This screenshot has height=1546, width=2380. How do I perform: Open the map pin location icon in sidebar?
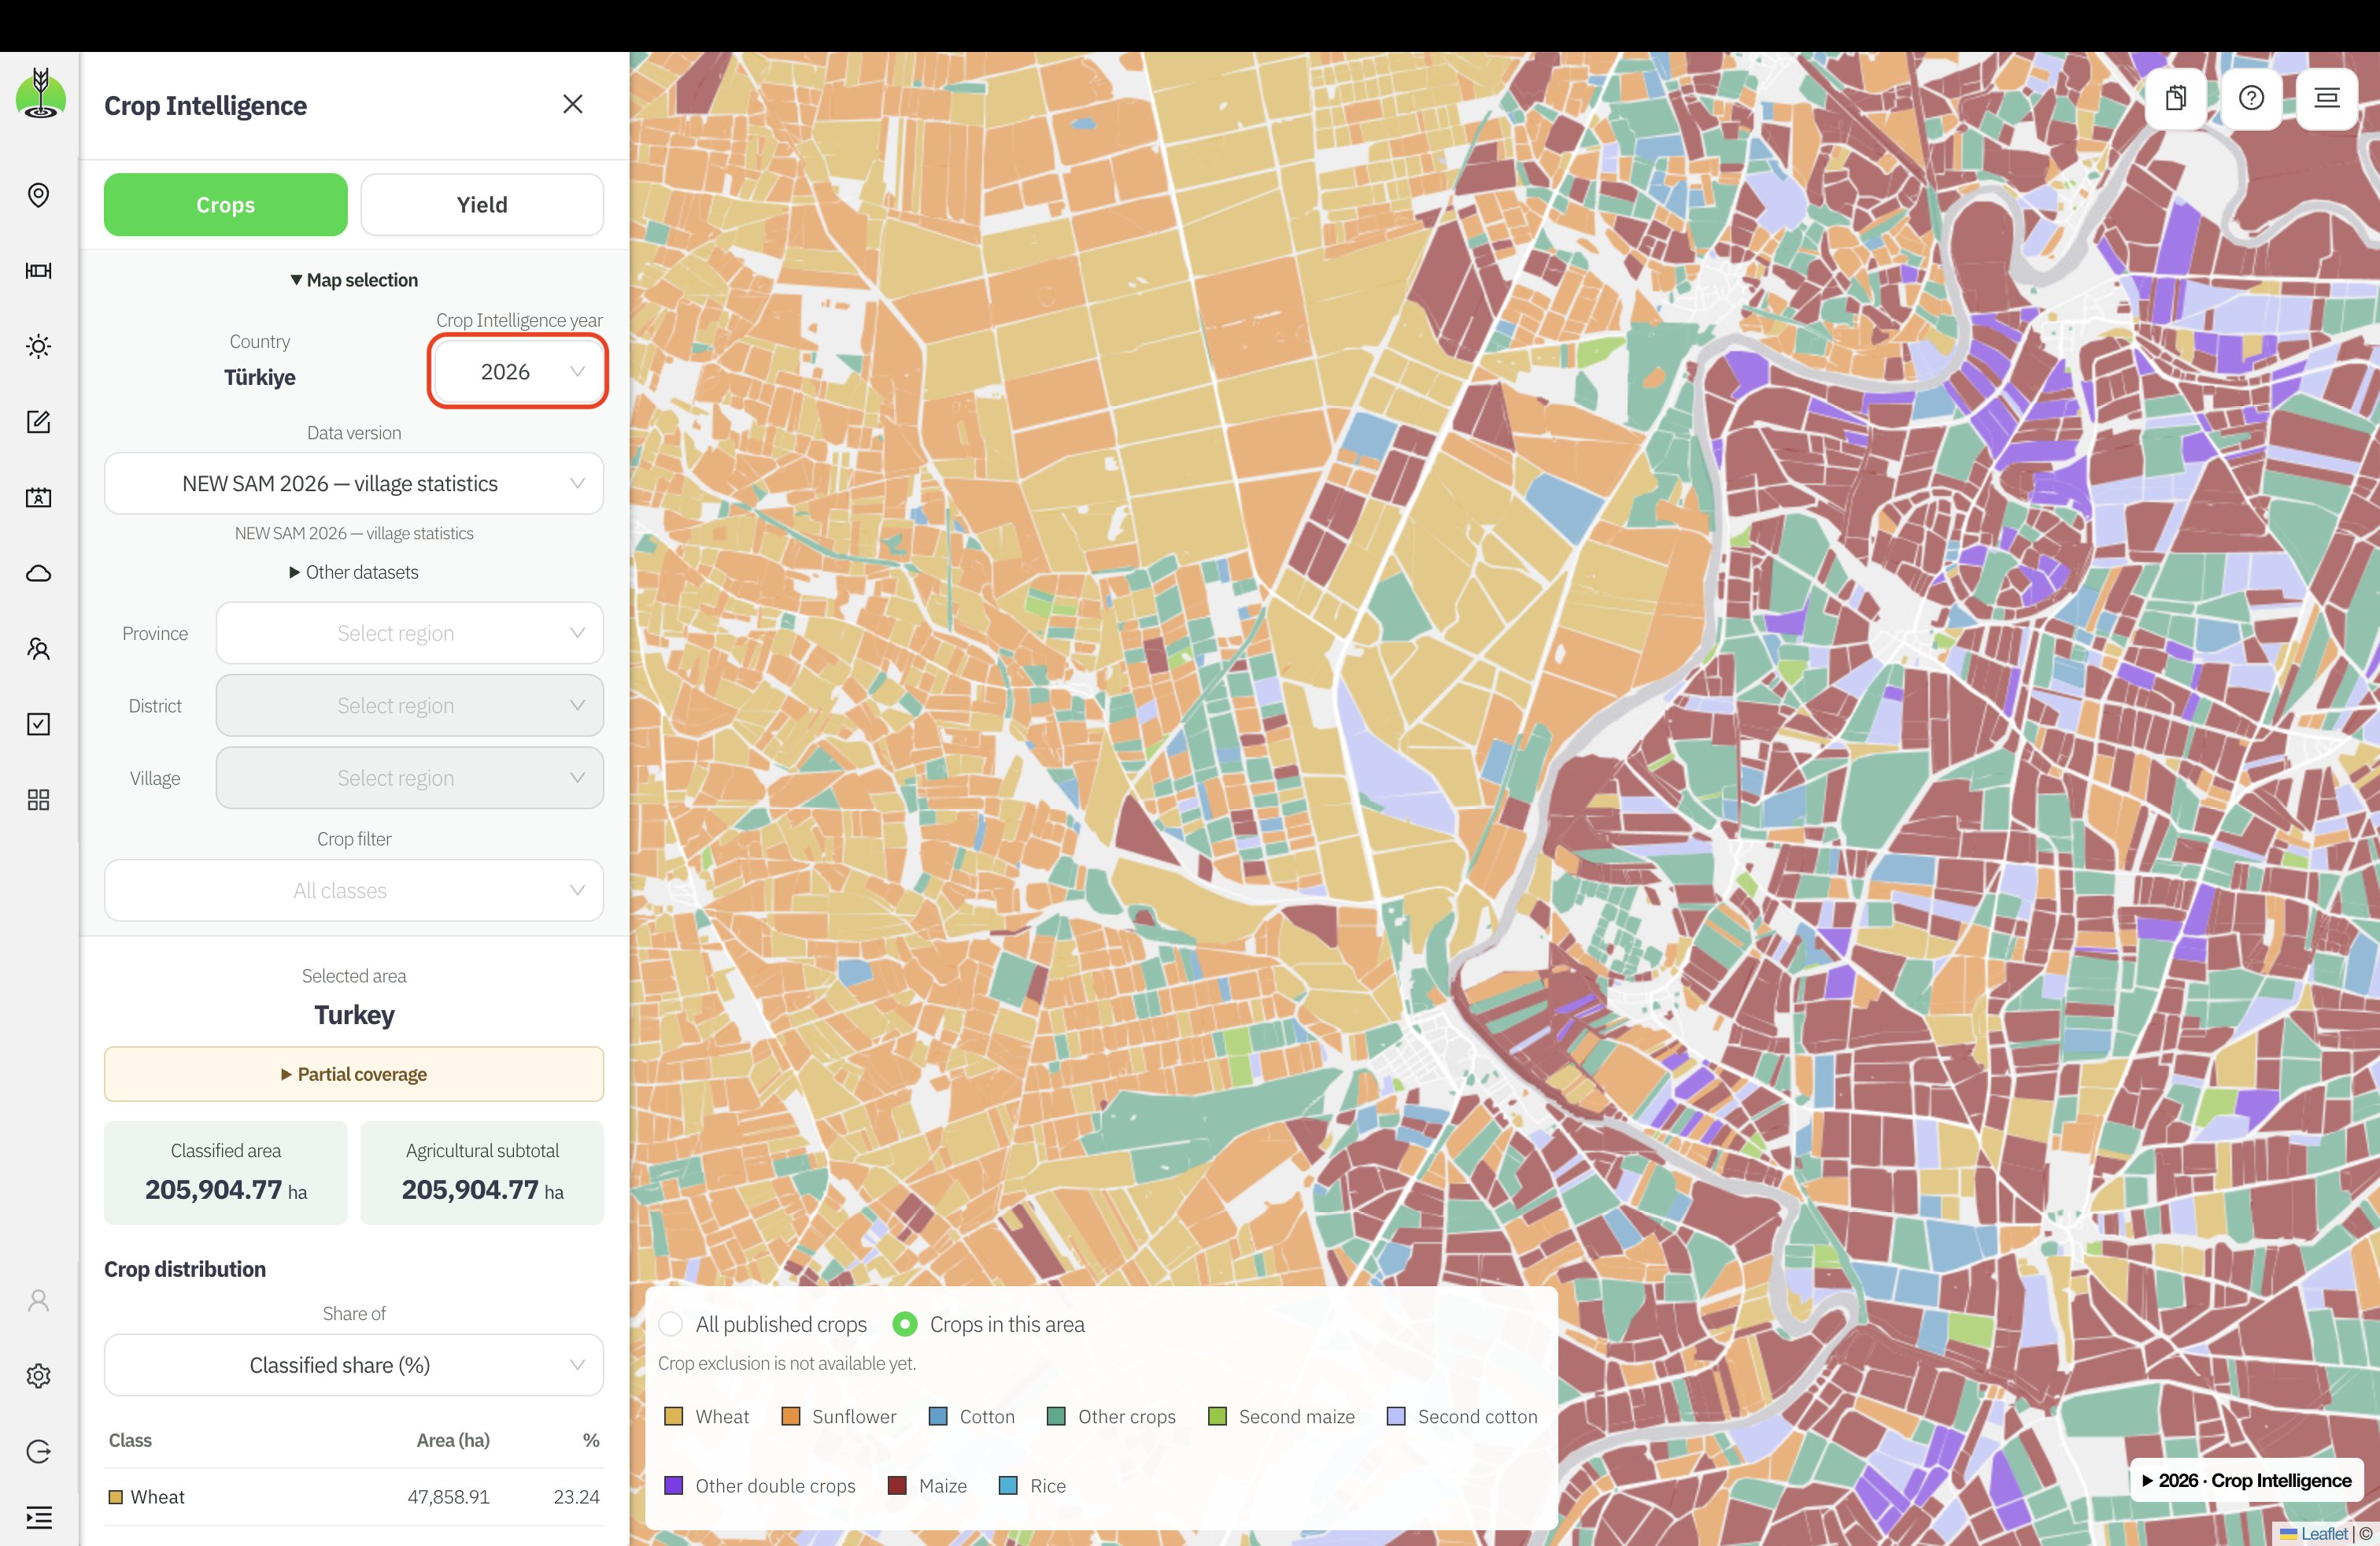tap(38, 195)
